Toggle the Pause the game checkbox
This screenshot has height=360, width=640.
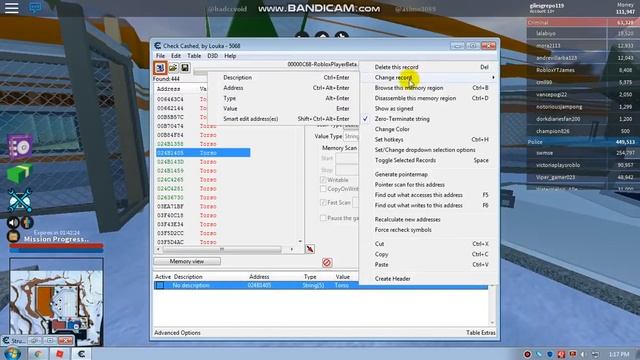(323, 218)
